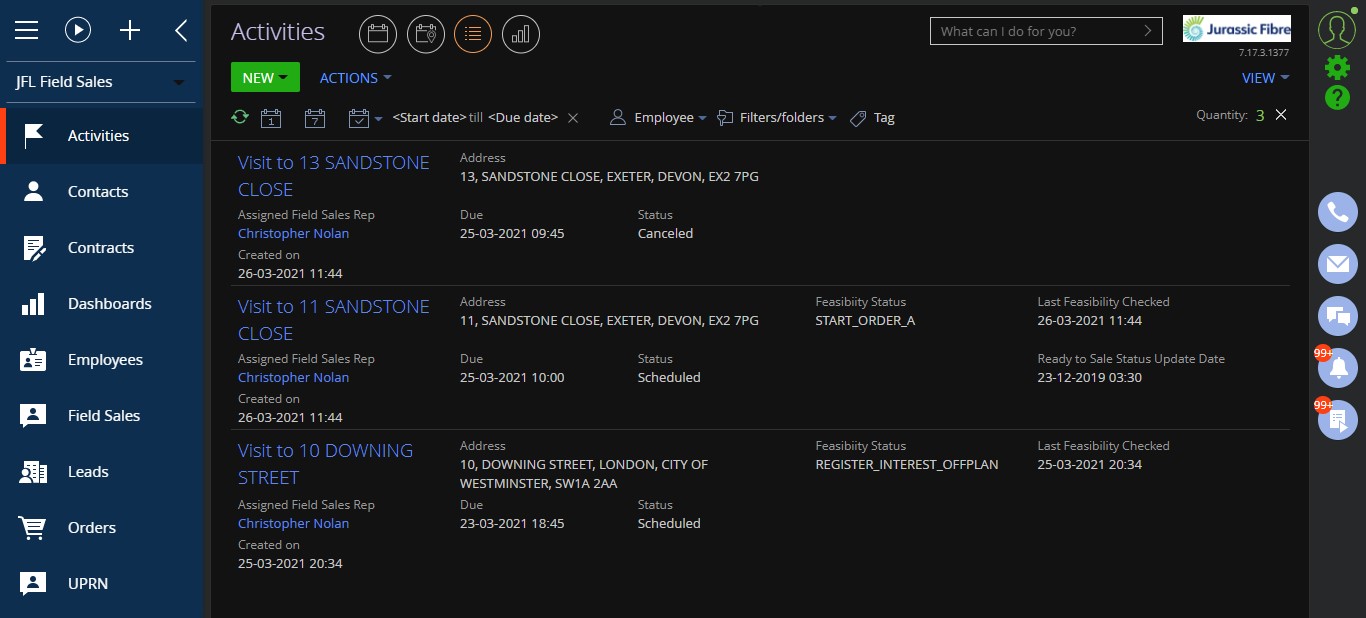Open the Employee filter dropdown
The width and height of the screenshot is (1366, 618).
(658, 117)
